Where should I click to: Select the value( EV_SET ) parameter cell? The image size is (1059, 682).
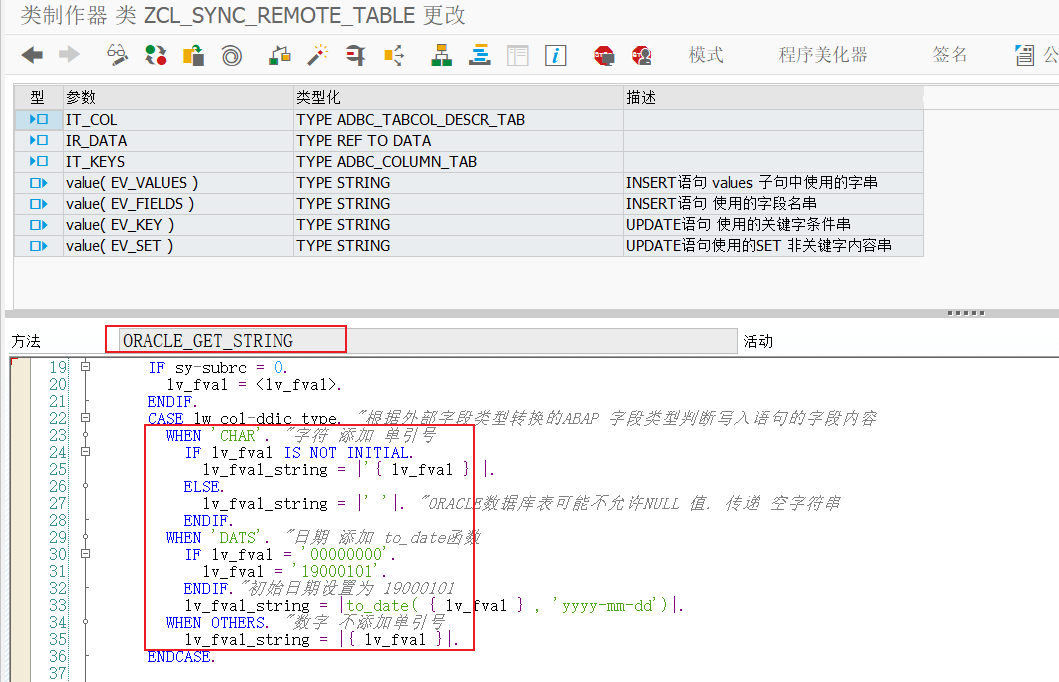pyautogui.click(x=178, y=246)
